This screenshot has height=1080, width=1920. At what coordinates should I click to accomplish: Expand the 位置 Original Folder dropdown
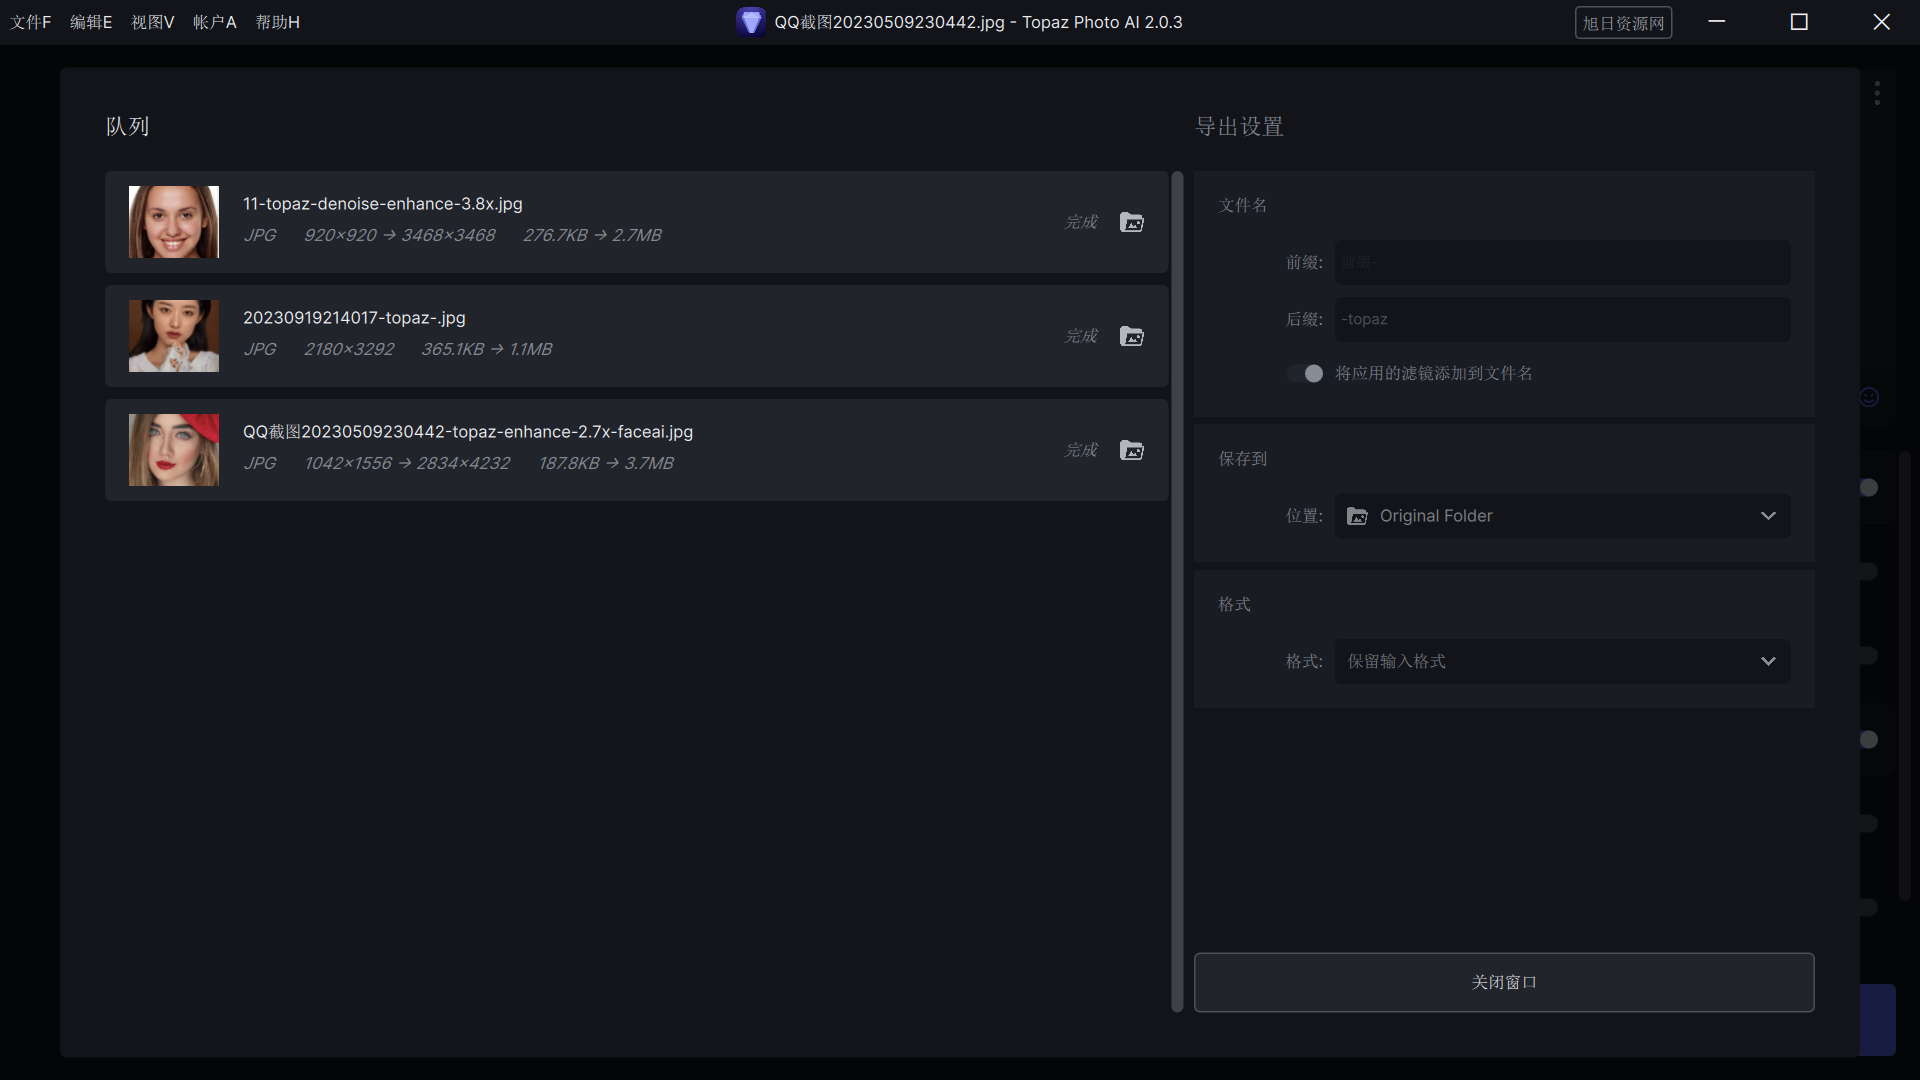pos(1562,516)
